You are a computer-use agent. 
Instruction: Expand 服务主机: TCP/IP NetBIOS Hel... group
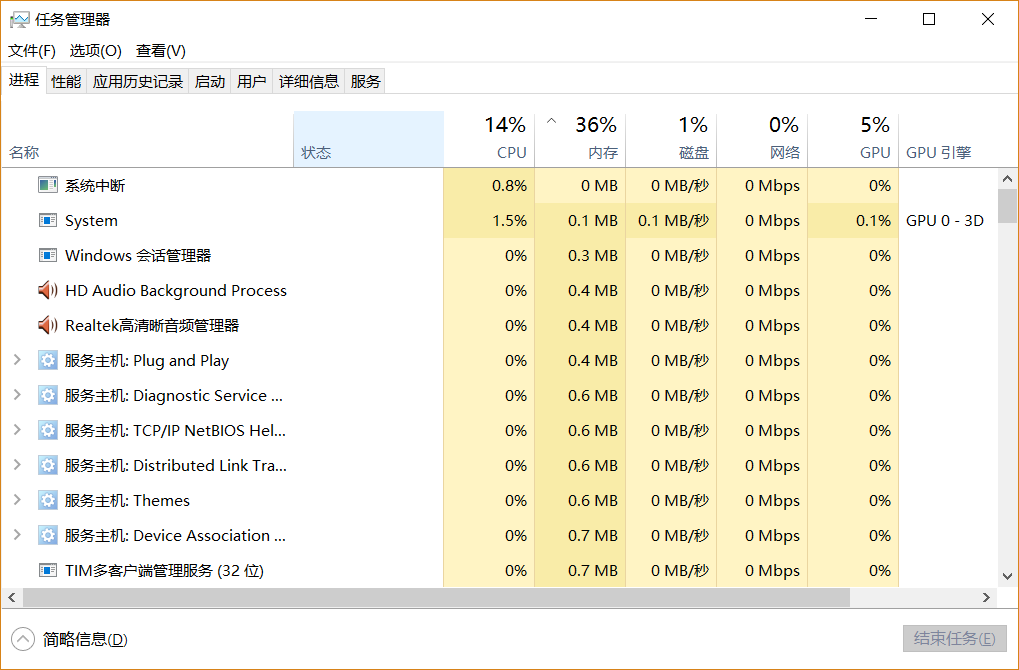[x=18, y=430]
